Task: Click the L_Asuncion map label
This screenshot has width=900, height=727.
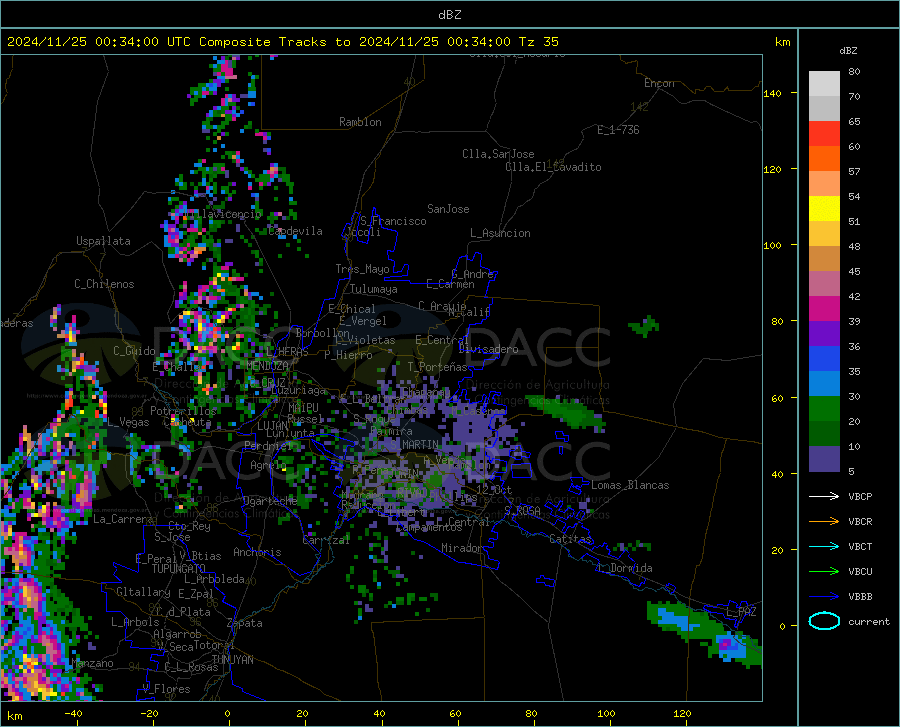Action: point(500,233)
